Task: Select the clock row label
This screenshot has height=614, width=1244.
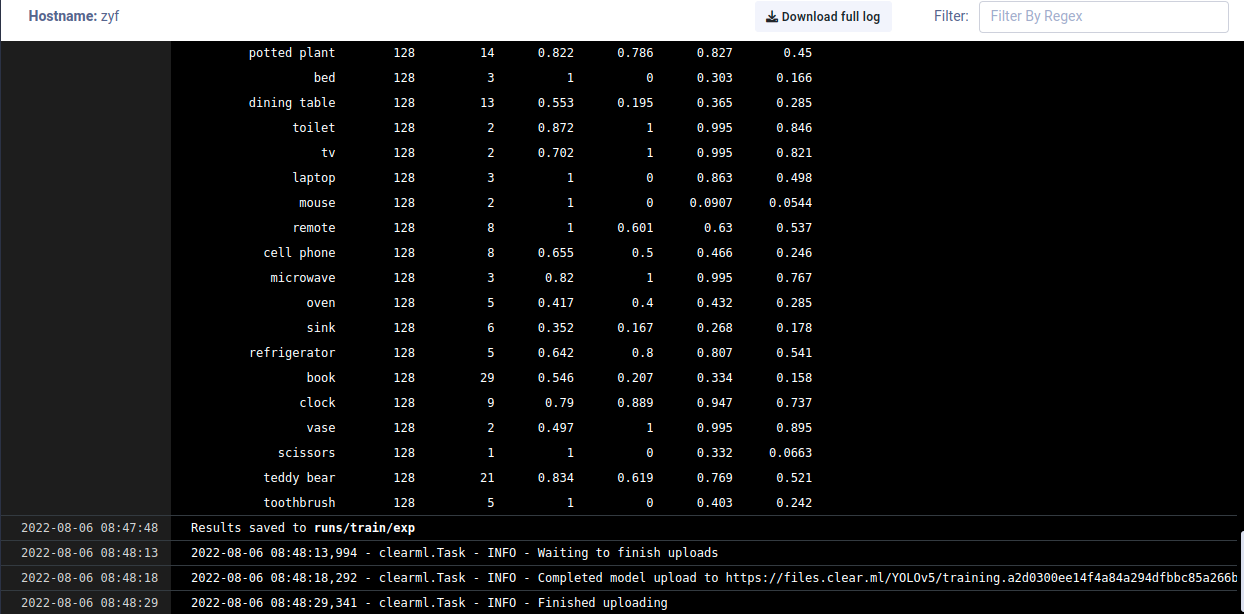Action: 318,403
